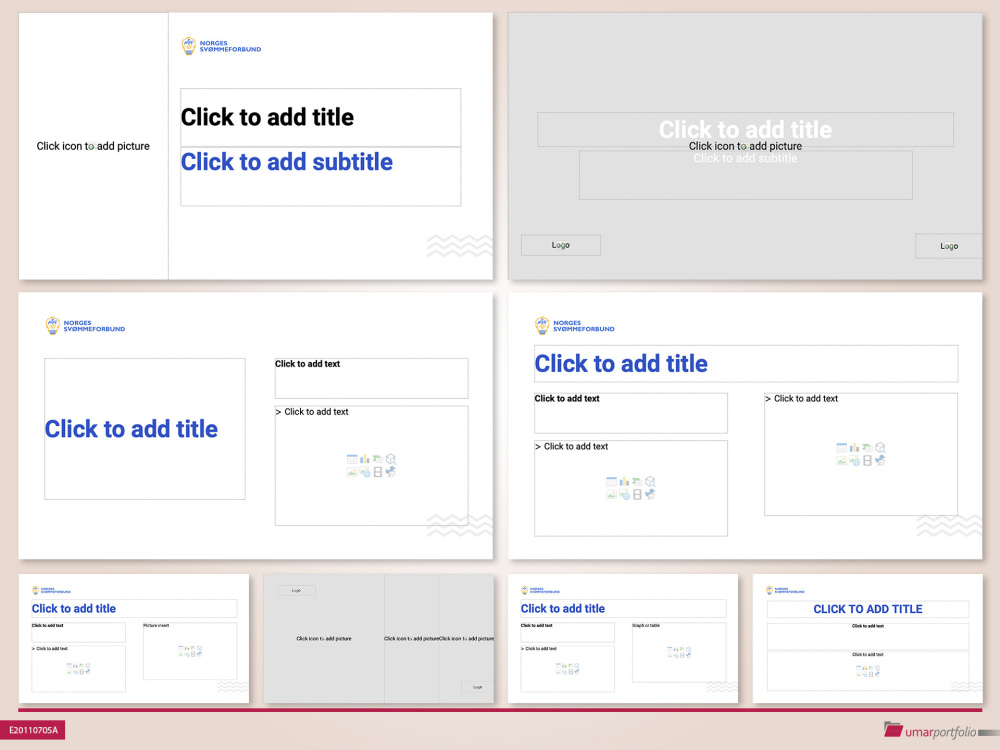Insert Chart via large two-column slide's lower-left placeholder
This screenshot has width=1000, height=750.
click(x=624, y=482)
